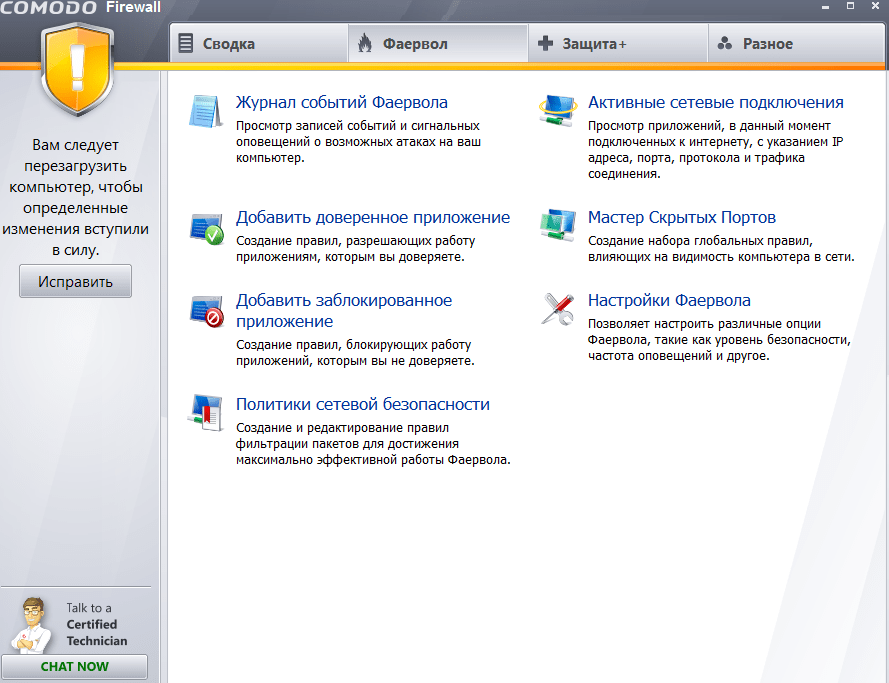Open Настройки Фаервола link
Screen dimensions: 889x683
(669, 300)
